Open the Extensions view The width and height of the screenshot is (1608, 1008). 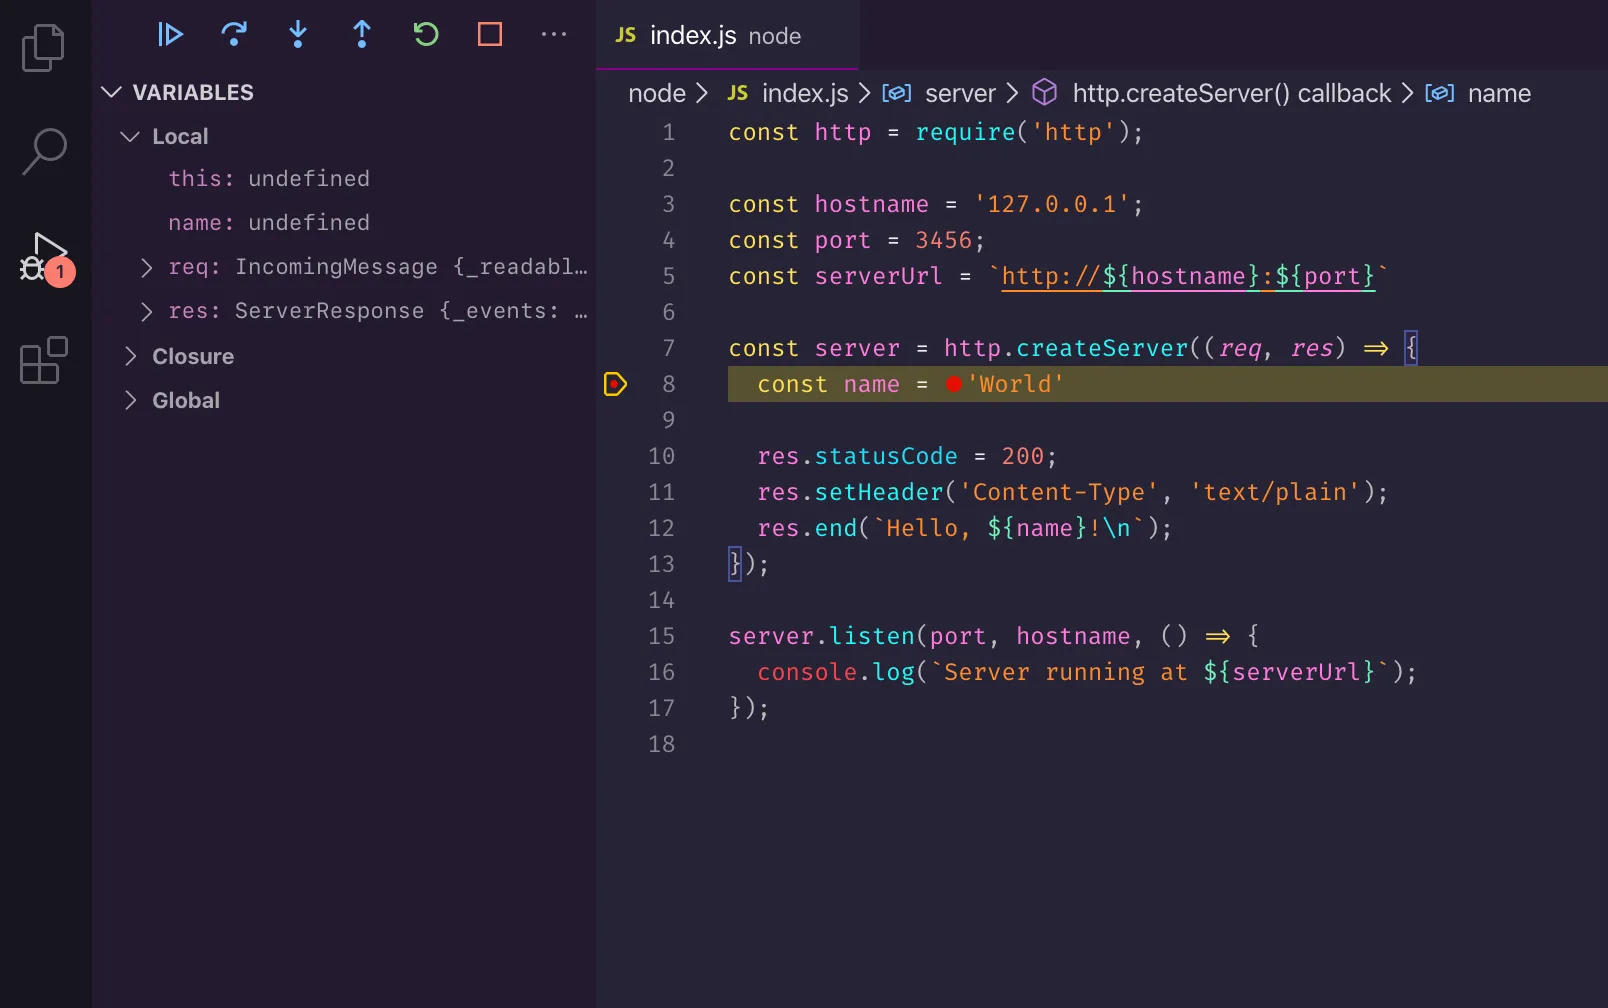point(44,360)
